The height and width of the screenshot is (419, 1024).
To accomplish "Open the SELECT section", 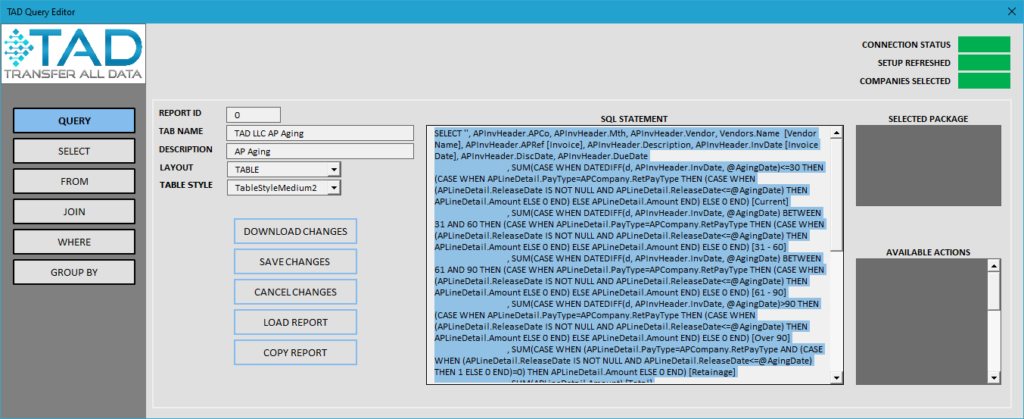I will point(74,151).
